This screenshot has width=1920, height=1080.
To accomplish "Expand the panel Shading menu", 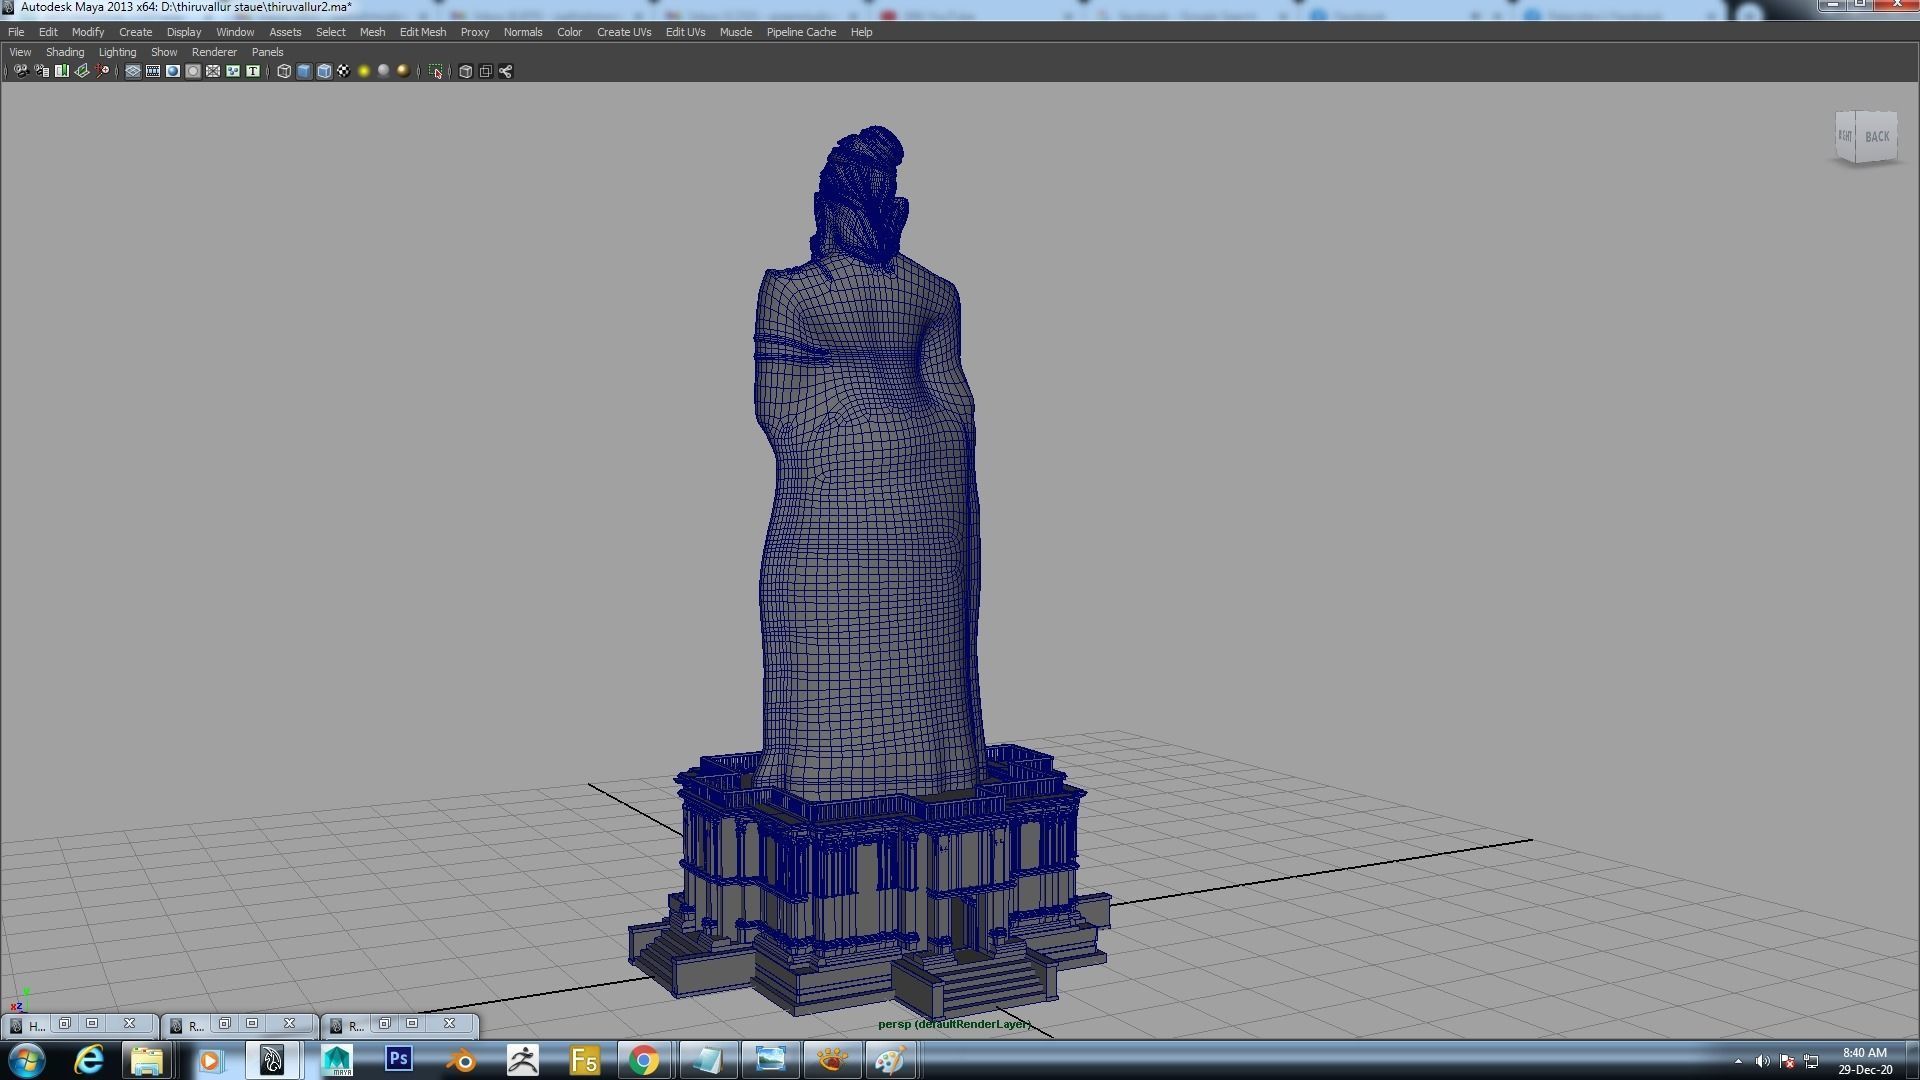I will 65,52.
